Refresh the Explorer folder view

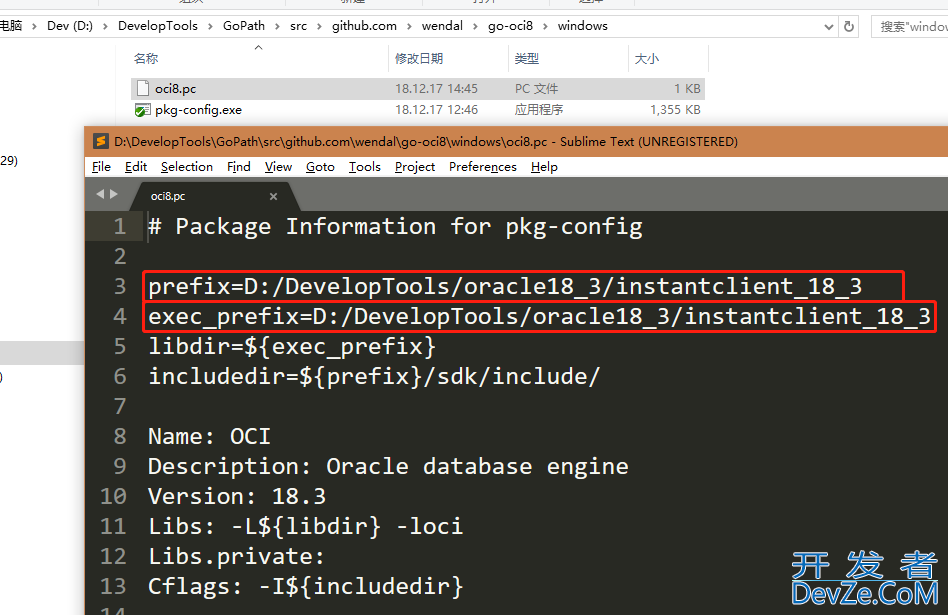click(849, 27)
